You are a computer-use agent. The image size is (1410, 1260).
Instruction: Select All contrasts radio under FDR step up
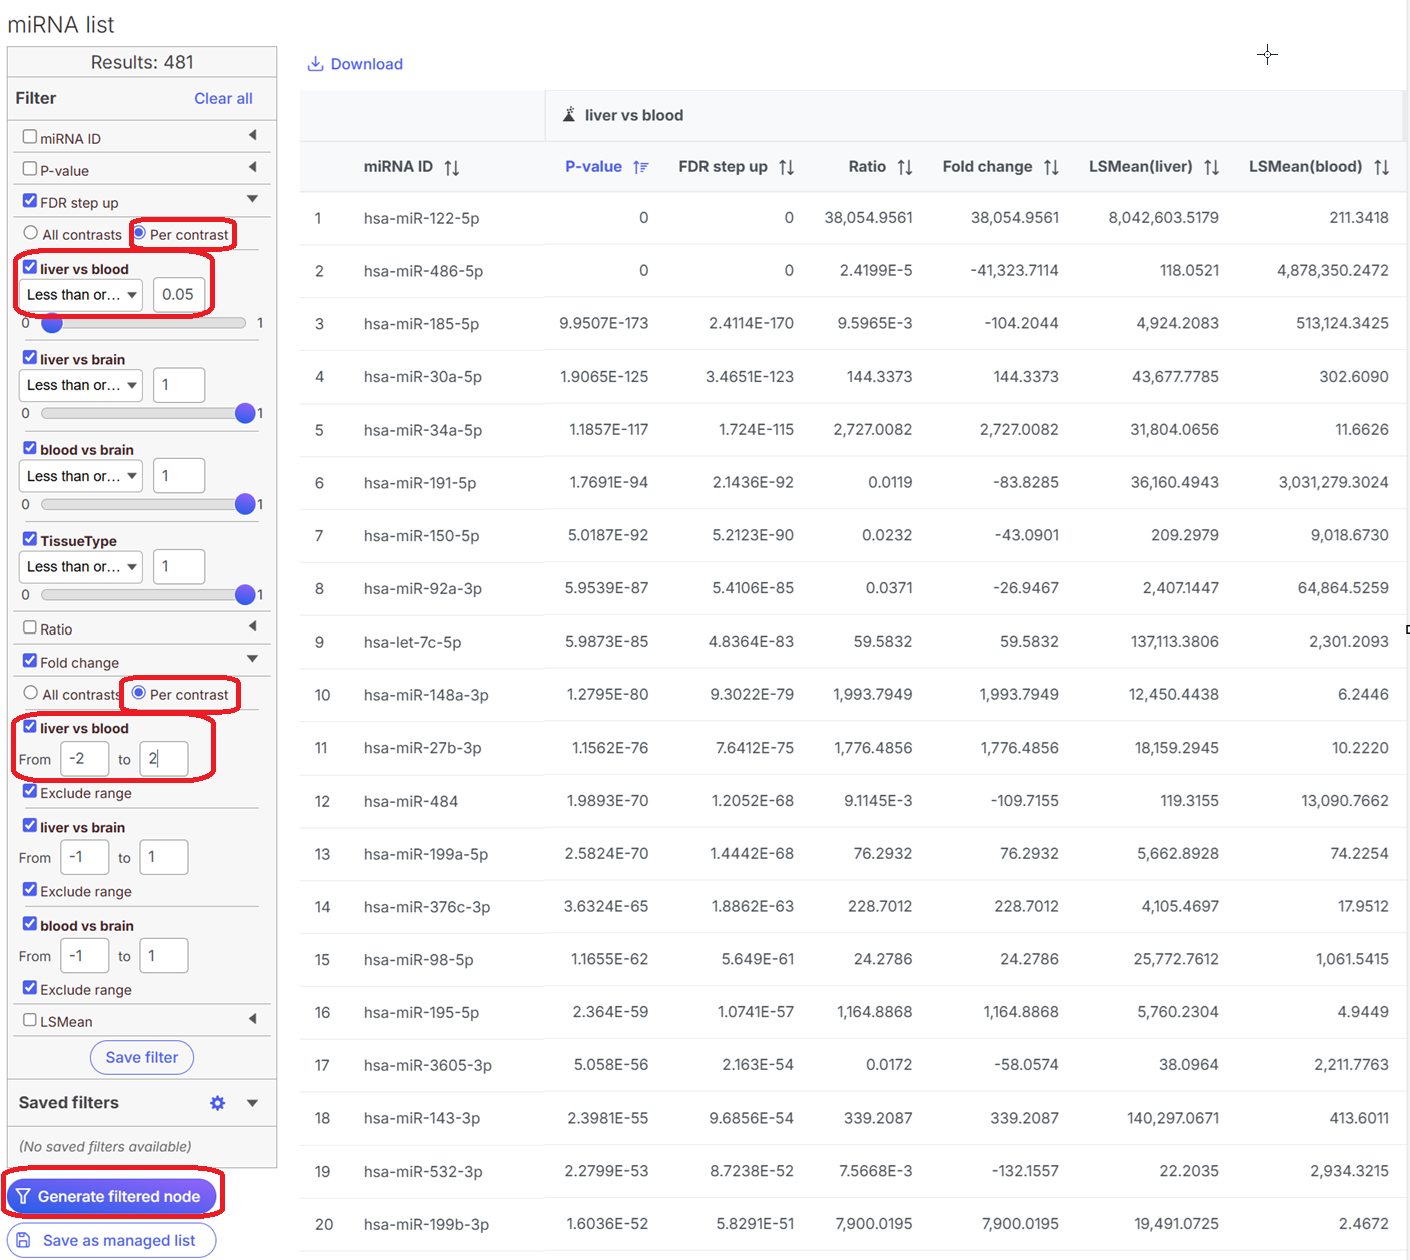31,233
